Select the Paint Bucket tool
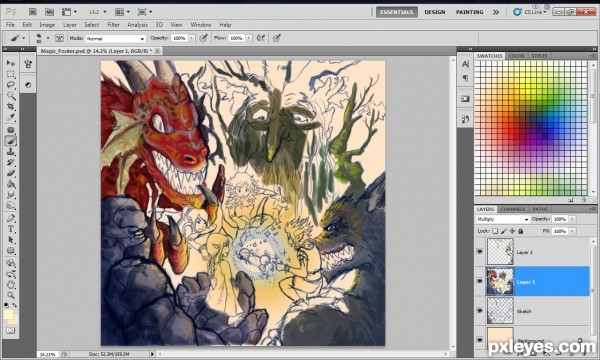Viewport: 600px width, 360px height. [11, 184]
